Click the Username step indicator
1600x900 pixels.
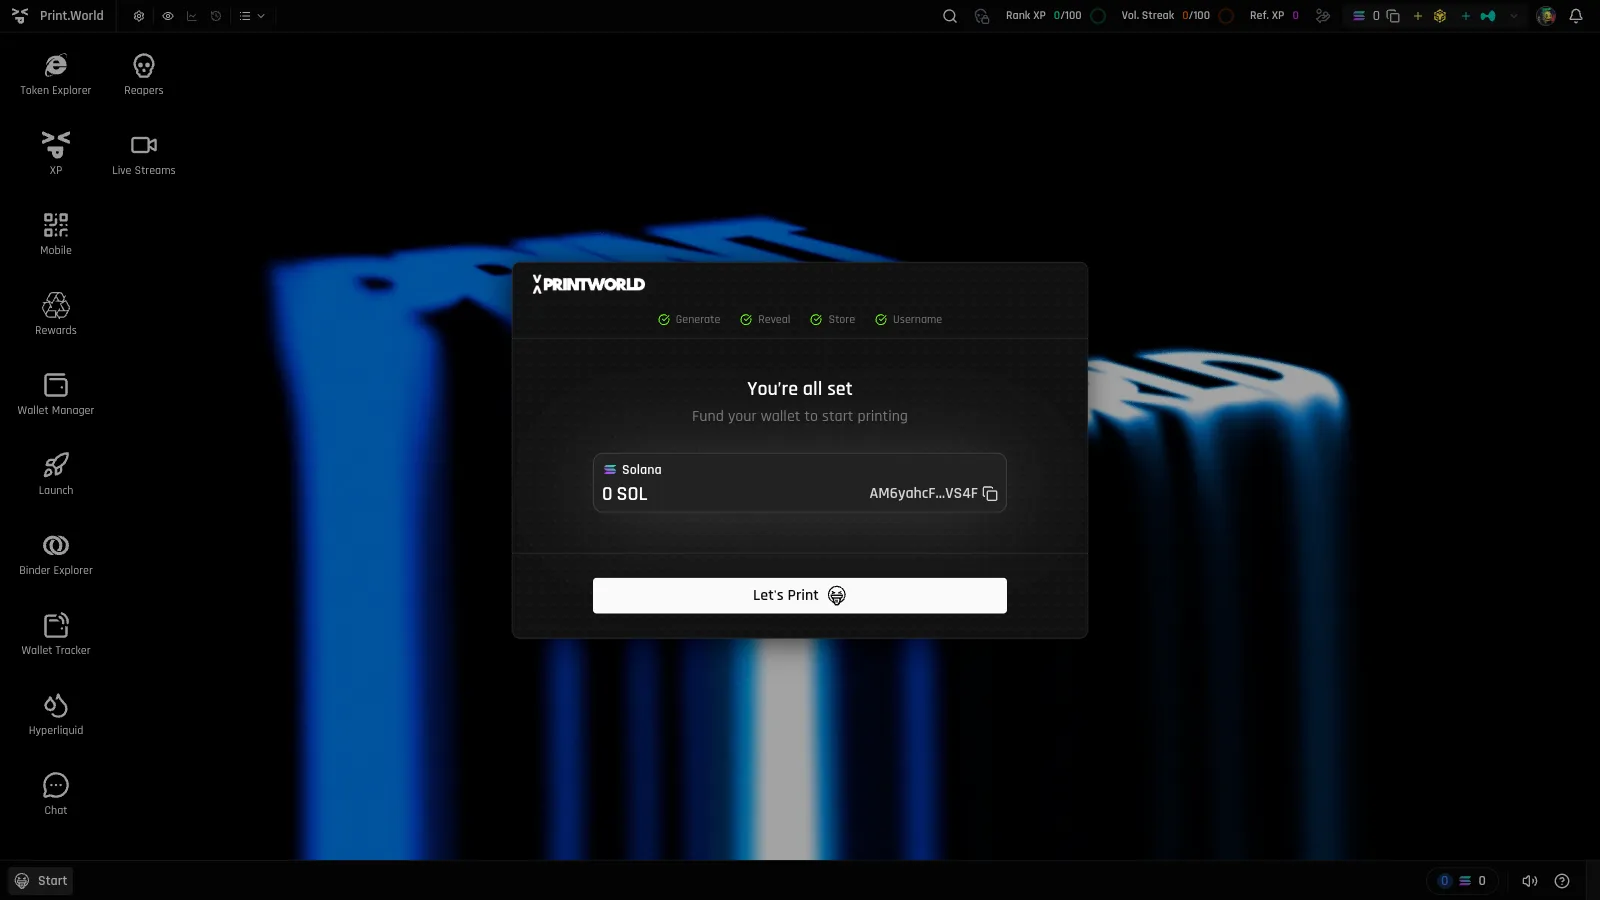(908, 320)
